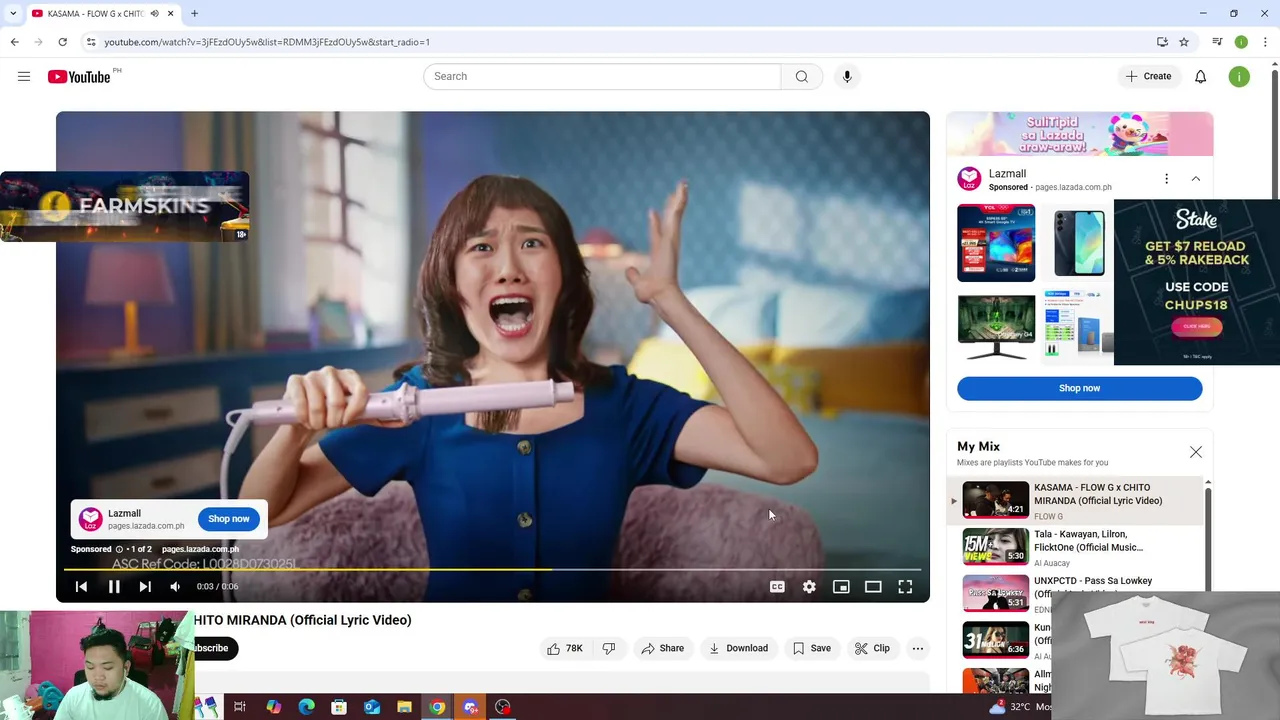Open the TV product thumbnail in Lazmall ad

pos(996,243)
